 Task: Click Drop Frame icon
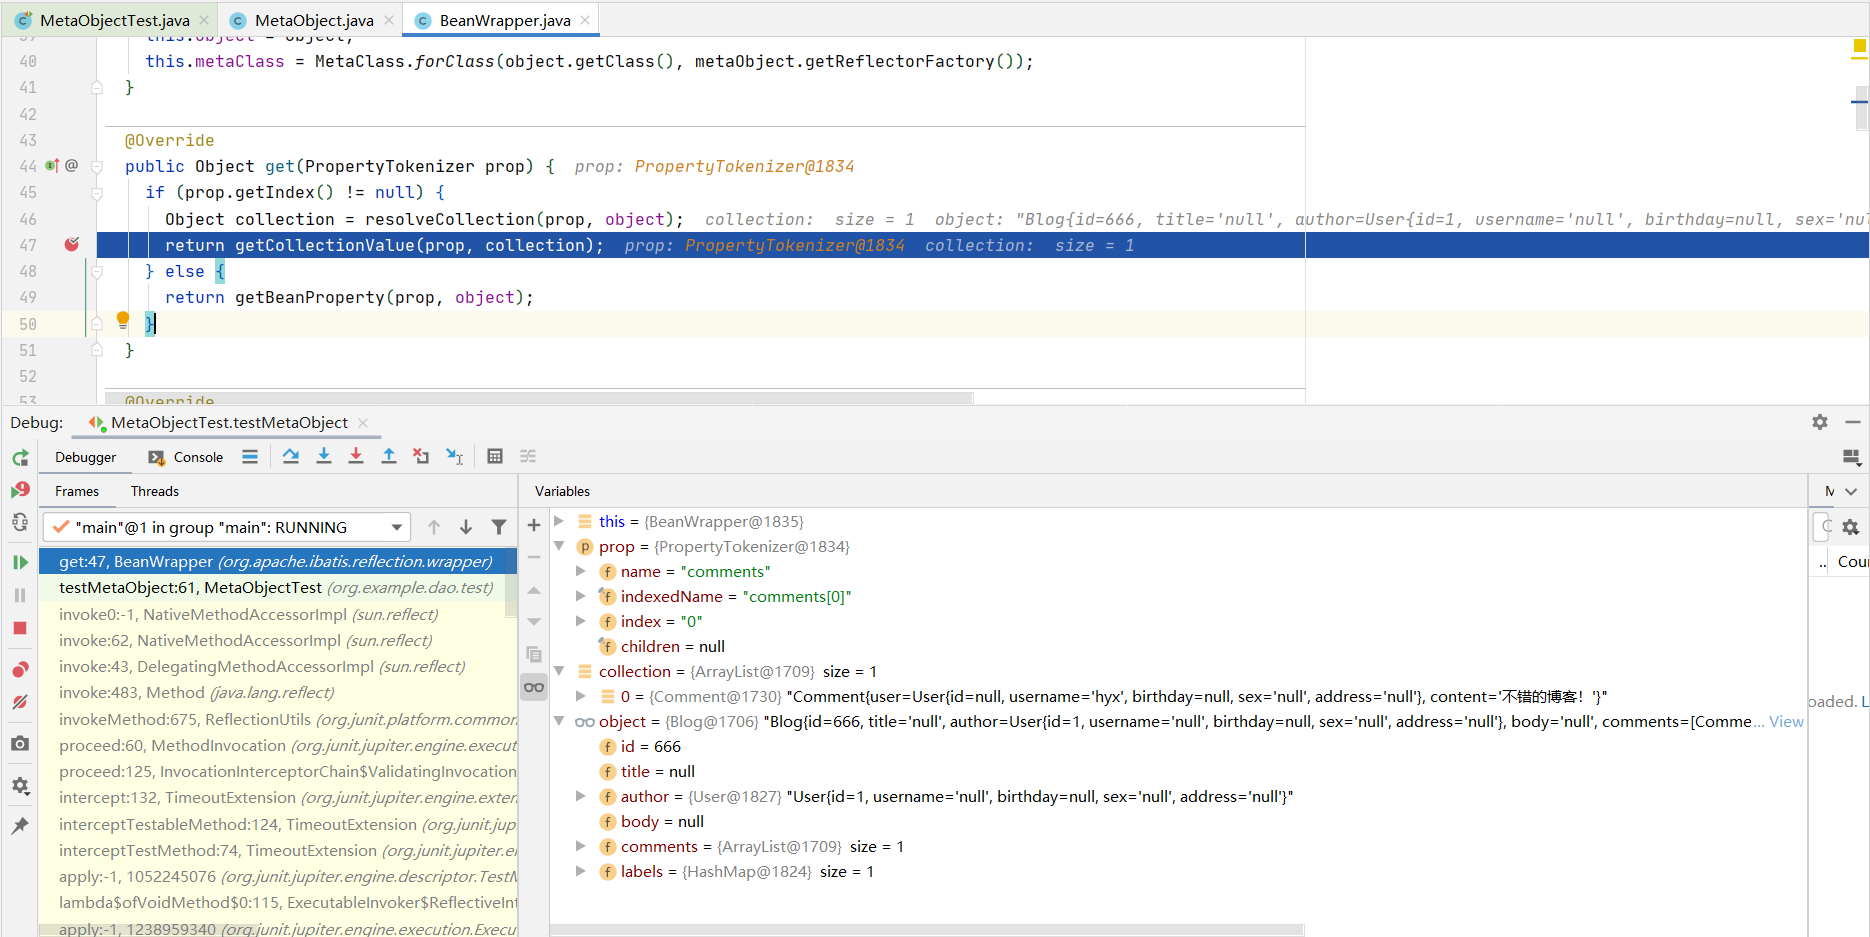click(x=421, y=456)
